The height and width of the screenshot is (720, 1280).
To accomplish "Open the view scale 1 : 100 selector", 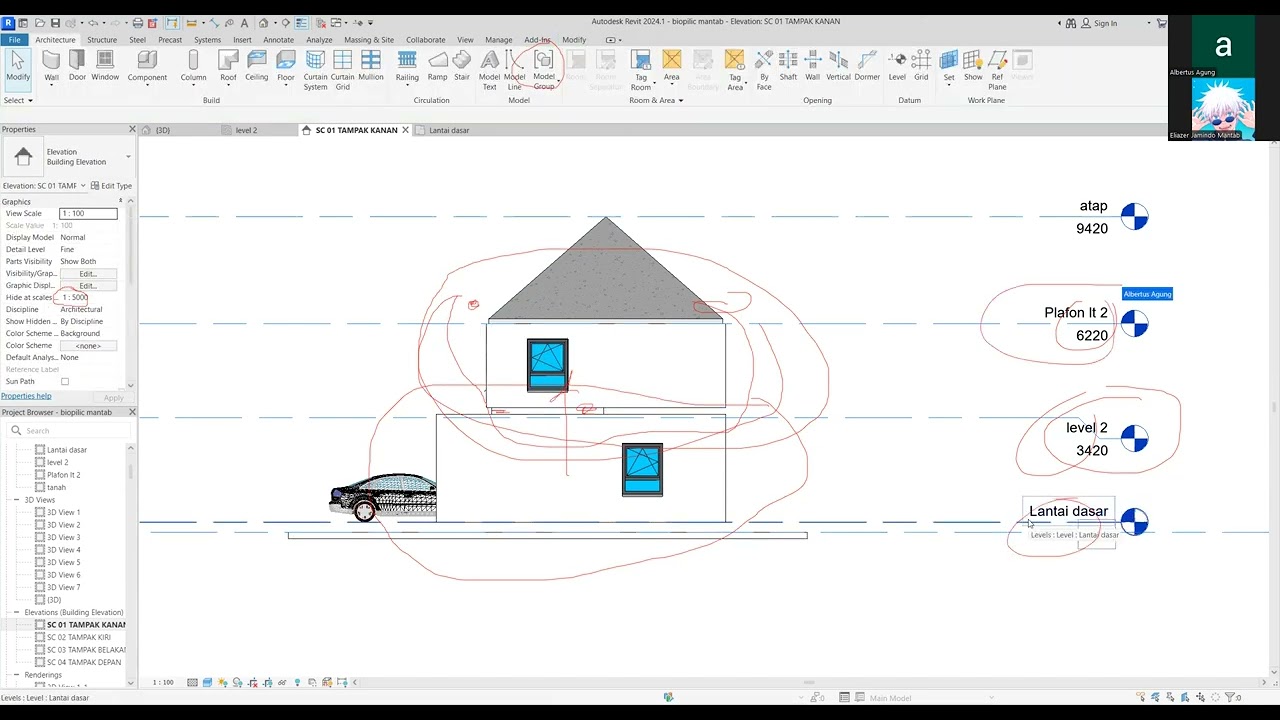I will click(163, 683).
